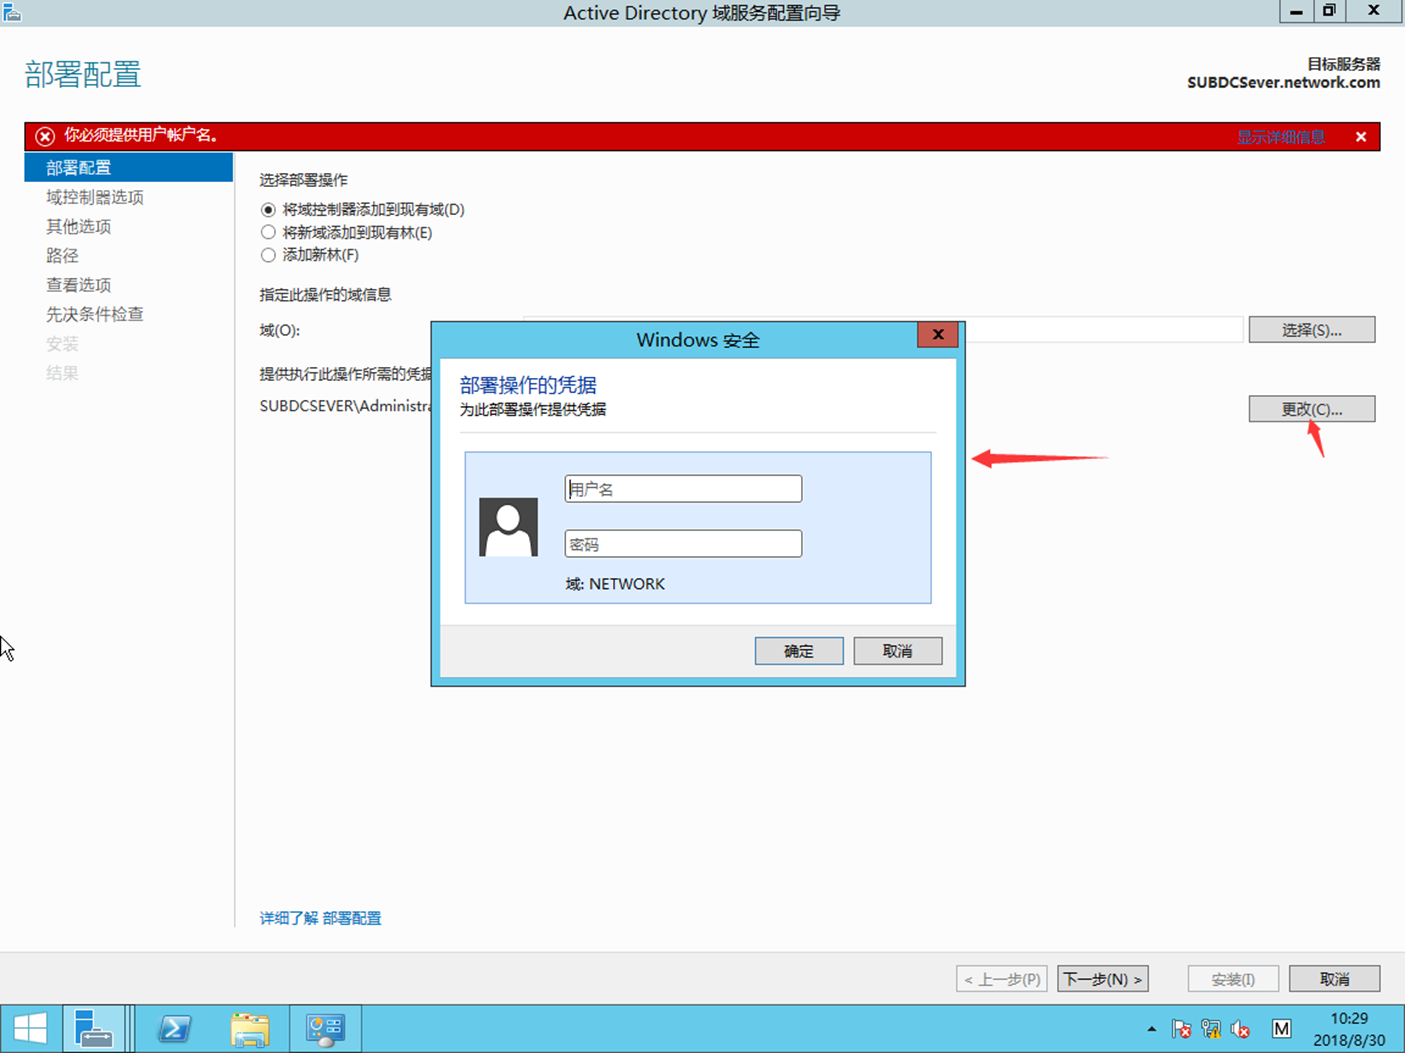Cancel the Windows Security credentials dialog
Viewport: 1405px width, 1053px height.
tap(898, 651)
